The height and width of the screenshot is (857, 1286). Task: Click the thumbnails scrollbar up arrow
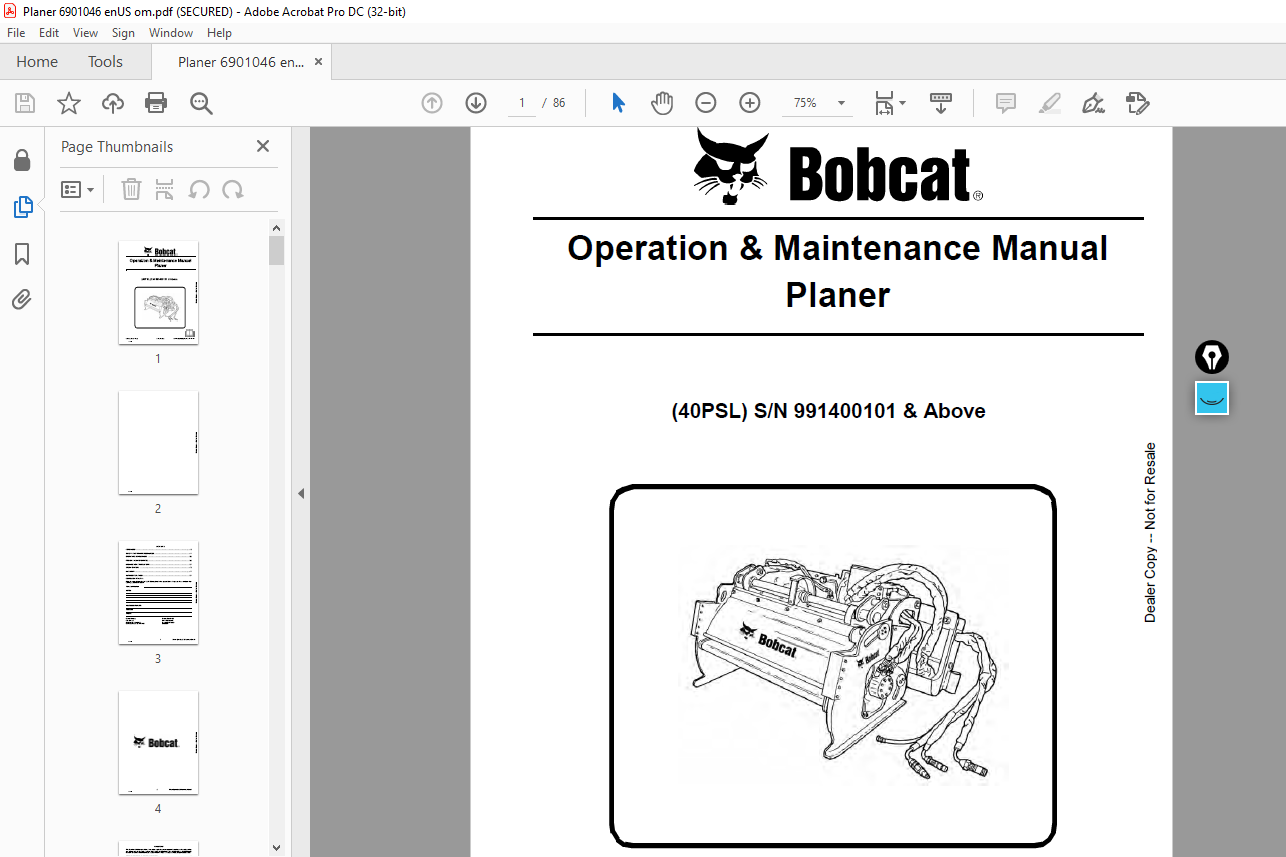[x=277, y=227]
